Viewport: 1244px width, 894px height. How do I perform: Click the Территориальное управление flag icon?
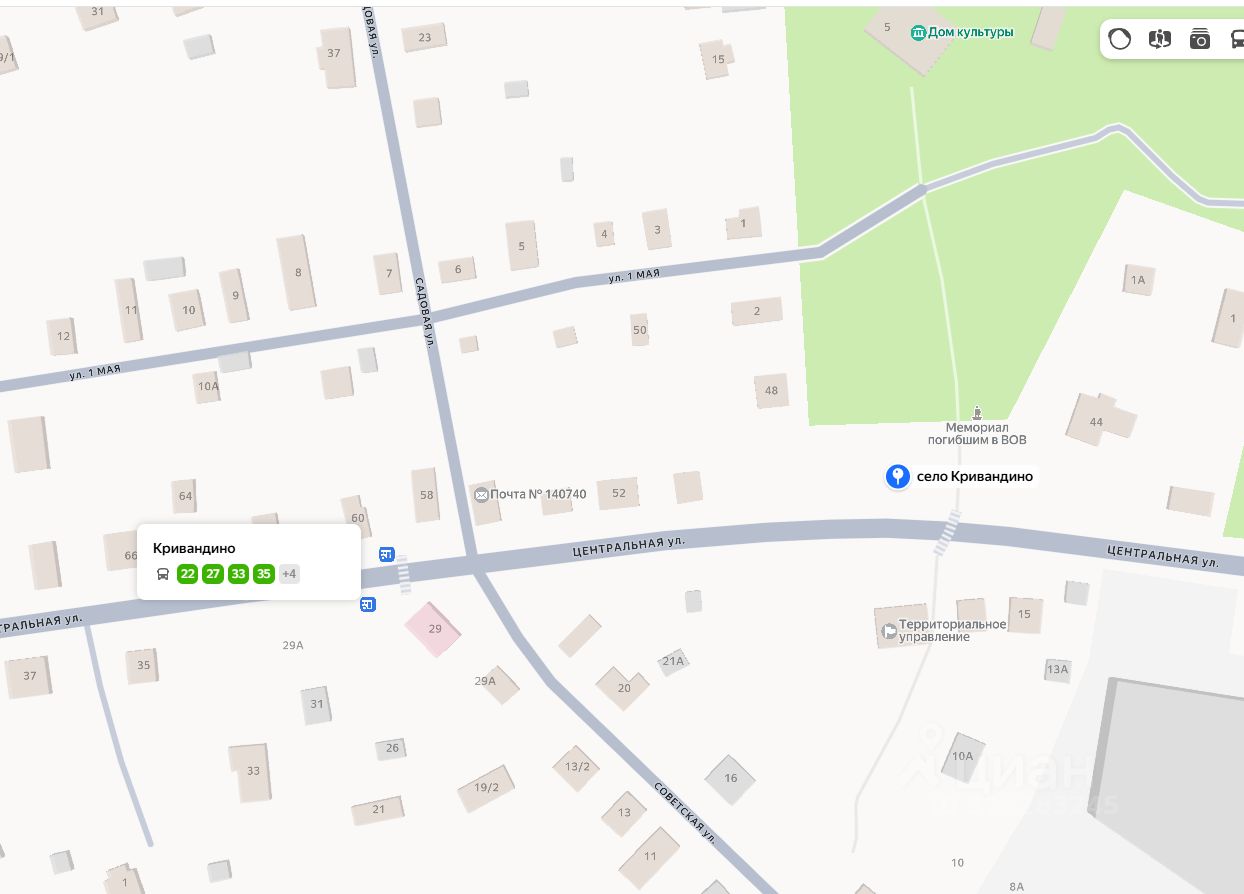(x=889, y=631)
